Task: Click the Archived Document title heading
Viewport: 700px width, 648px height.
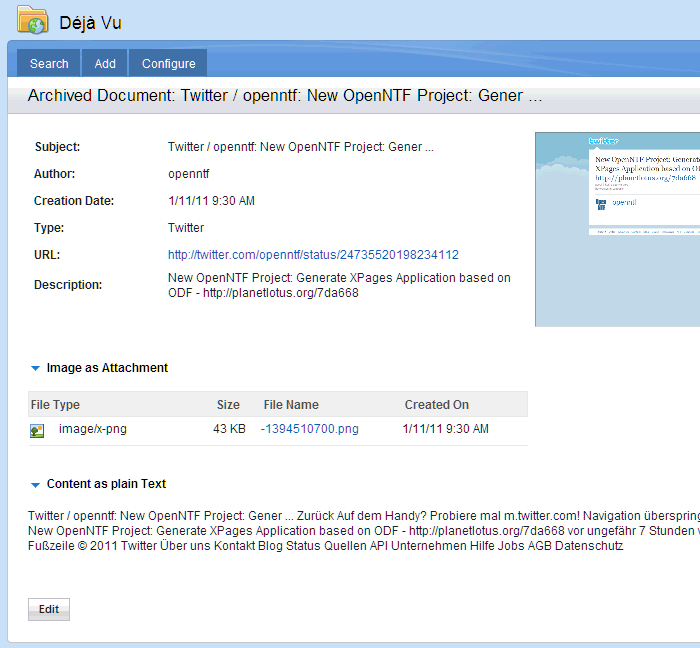Action: pos(284,96)
